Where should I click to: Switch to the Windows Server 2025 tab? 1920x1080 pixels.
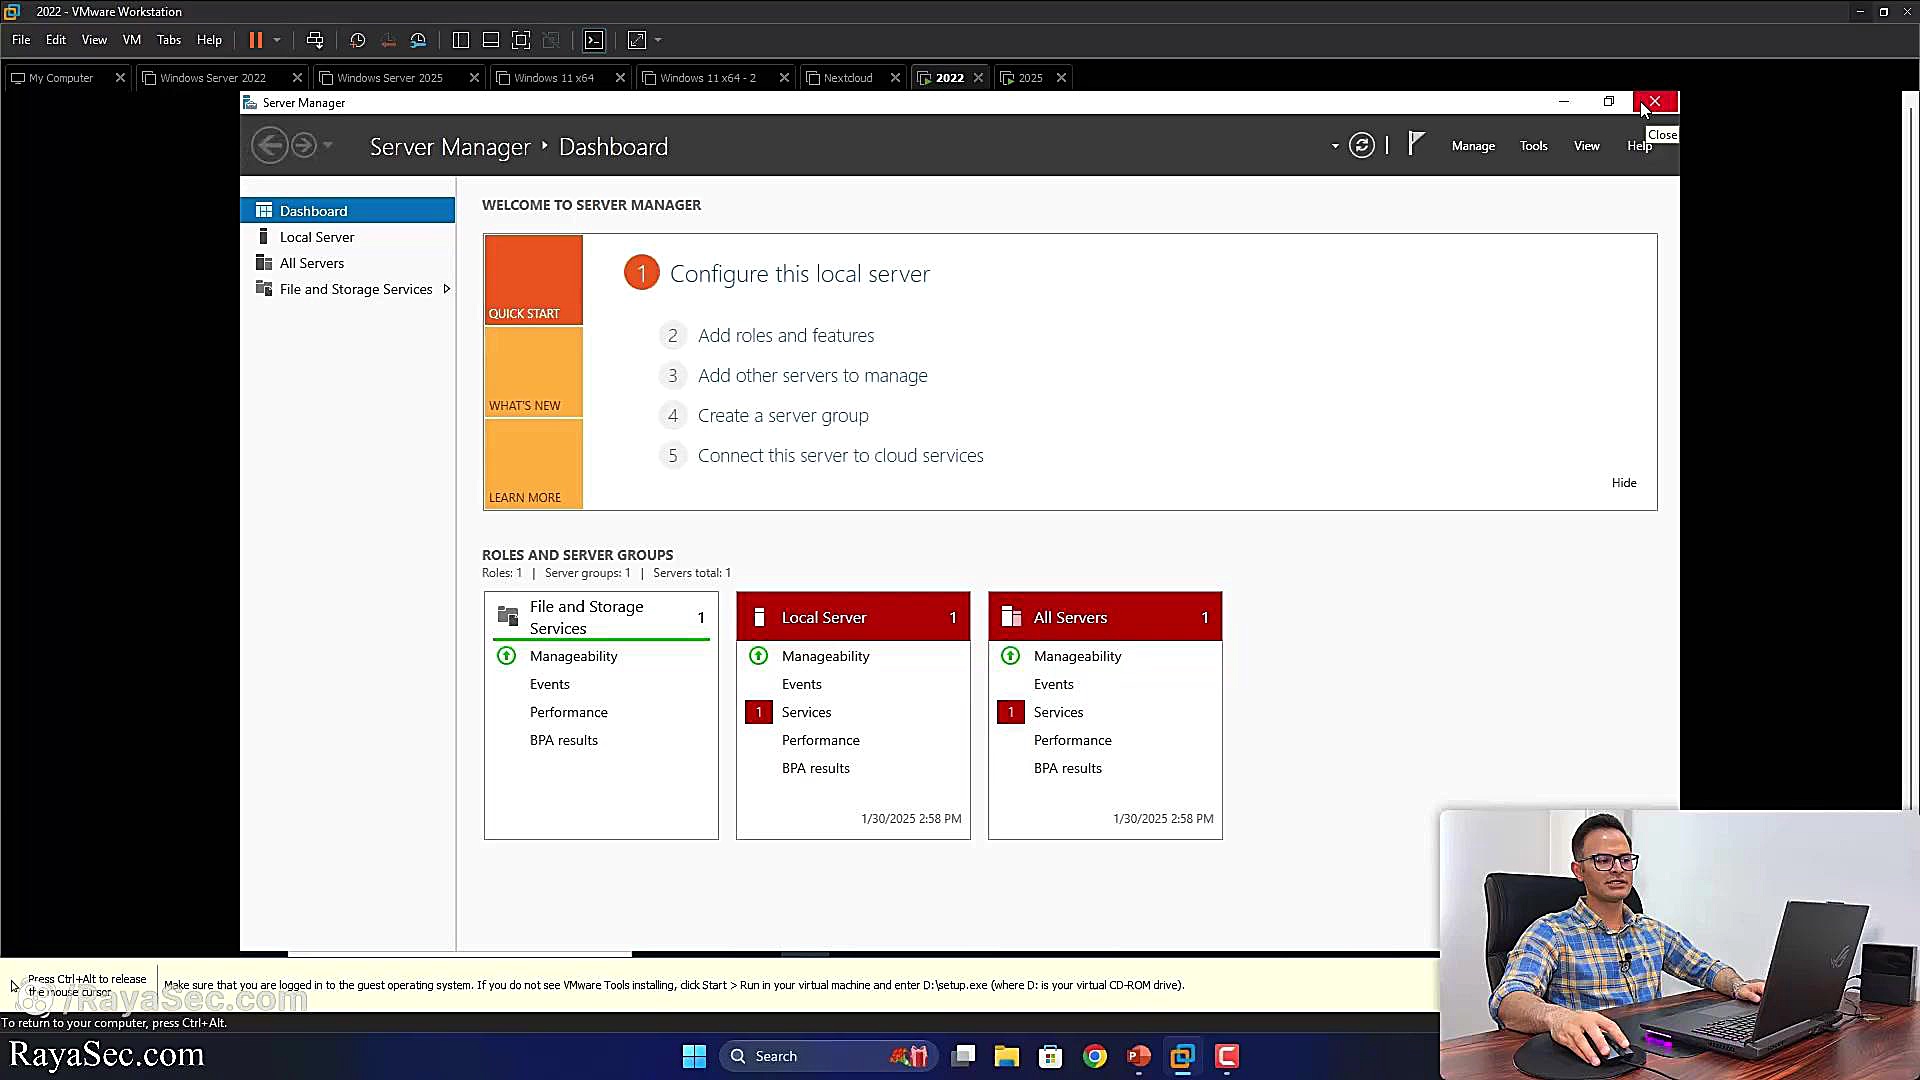tap(390, 78)
